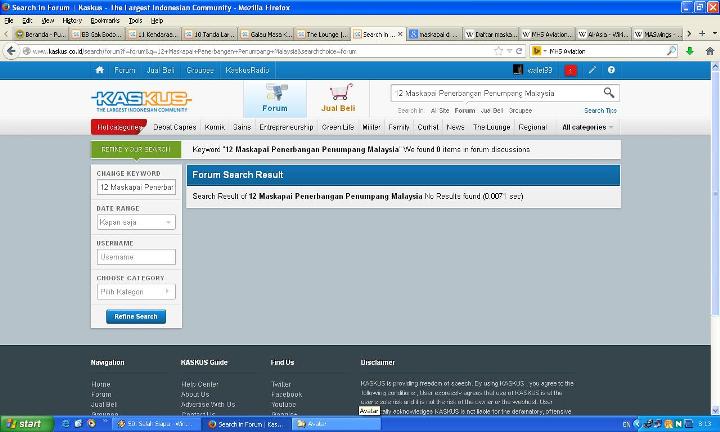Expand the Date Range Kapan saja dropdown

[136, 222]
